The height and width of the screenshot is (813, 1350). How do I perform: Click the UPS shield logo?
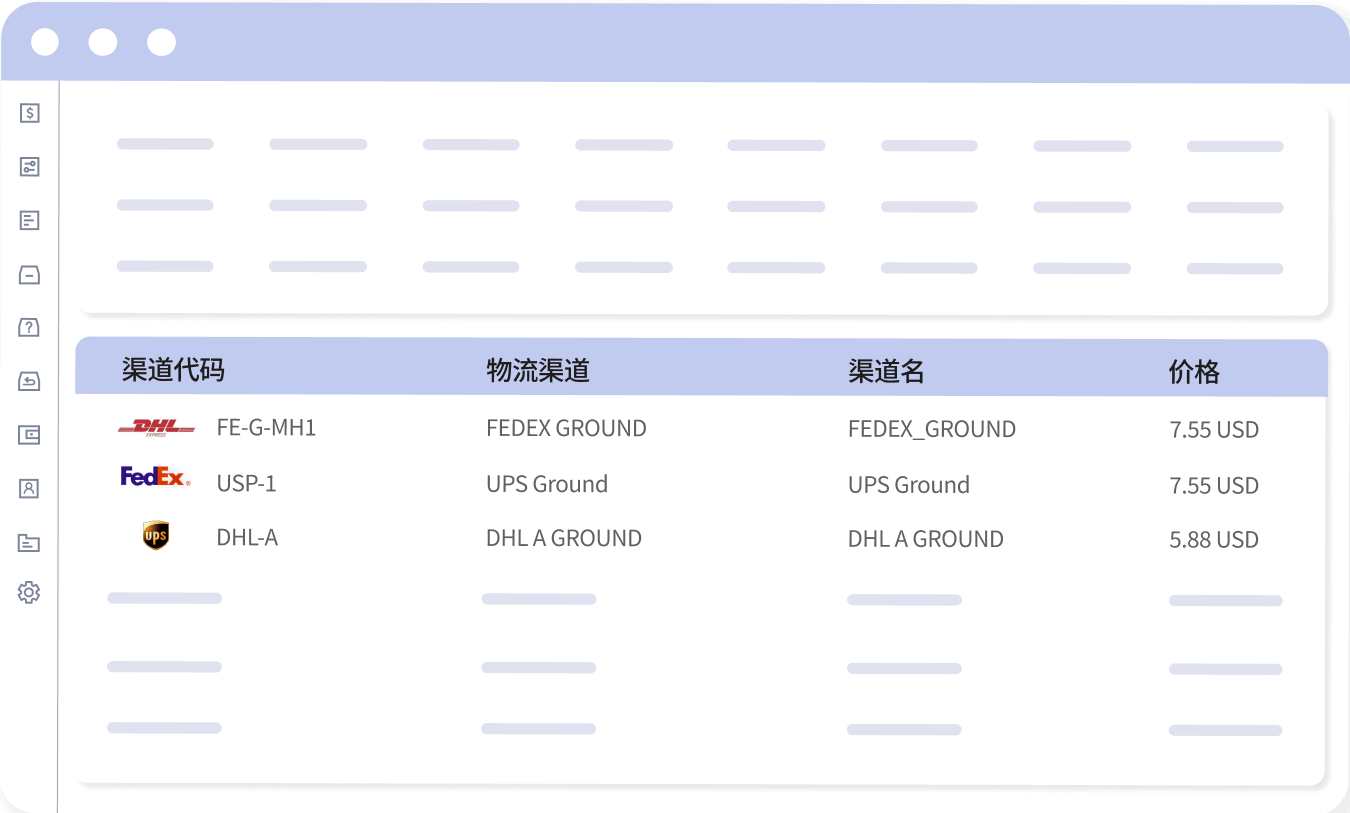pos(156,536)
